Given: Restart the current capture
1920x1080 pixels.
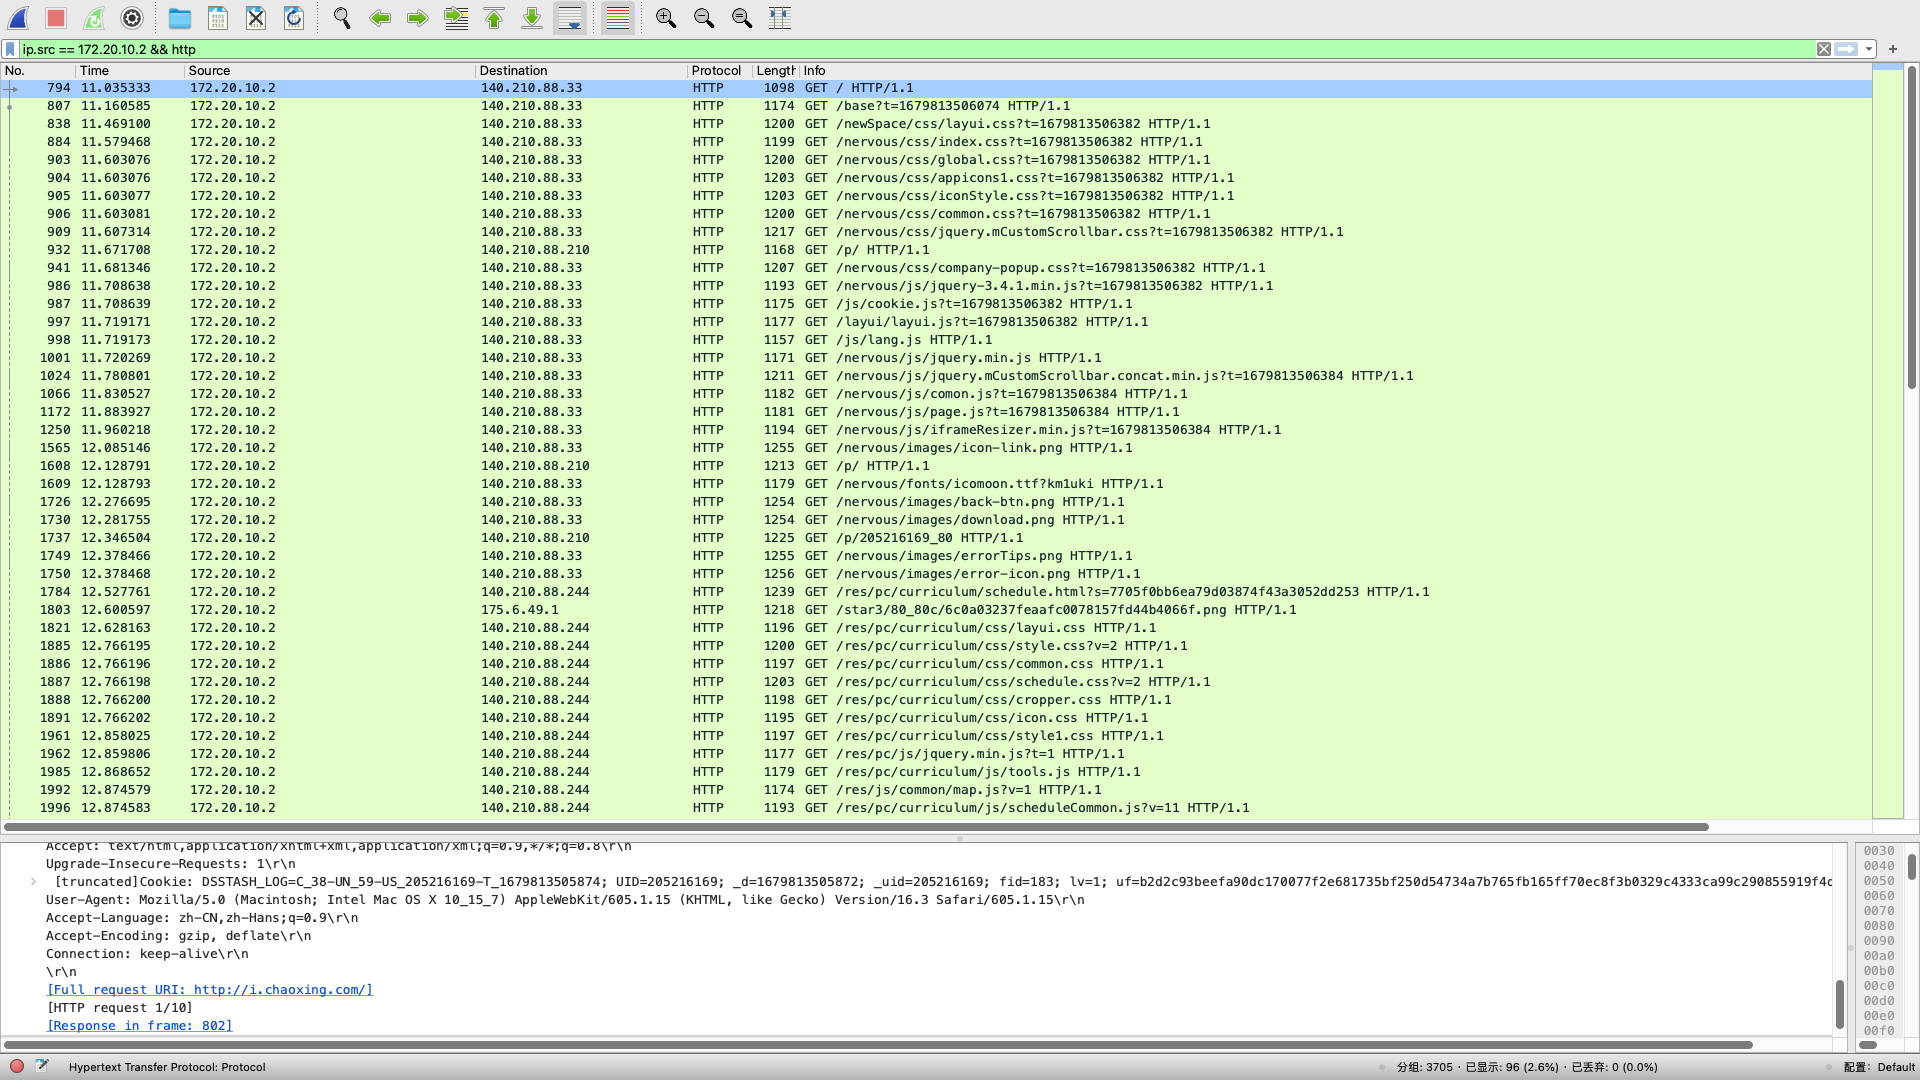Looking at the screenshot, I should (94, 18).
